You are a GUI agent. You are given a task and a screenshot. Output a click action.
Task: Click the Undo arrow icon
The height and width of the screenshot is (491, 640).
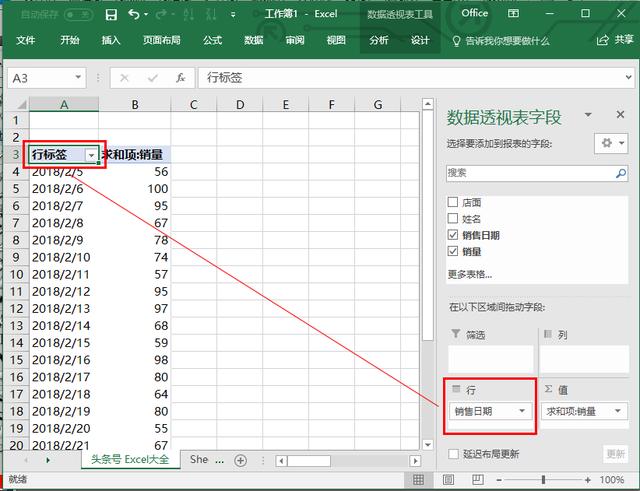coord(133,14)
